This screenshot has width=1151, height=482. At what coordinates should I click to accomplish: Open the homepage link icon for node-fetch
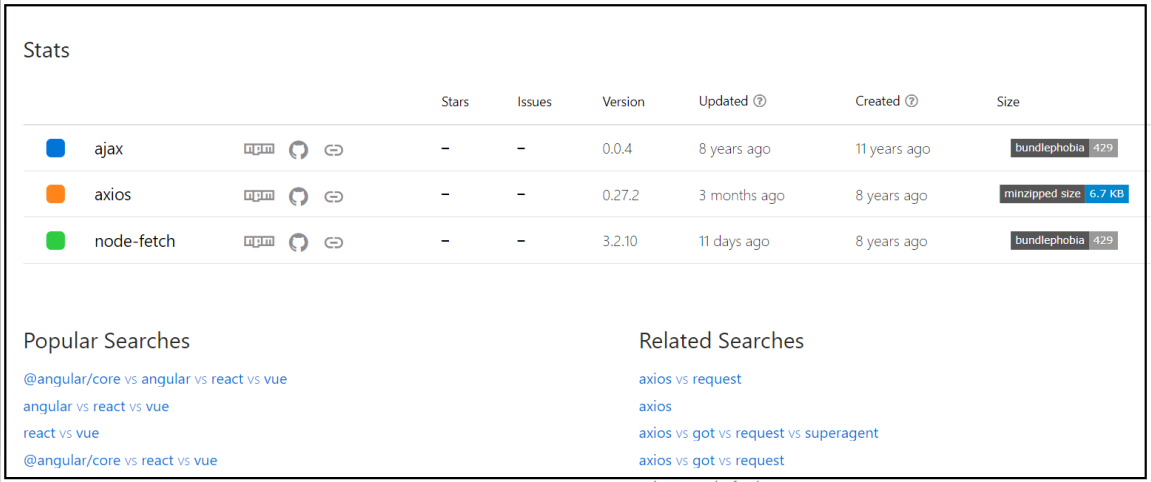point(334,241)
